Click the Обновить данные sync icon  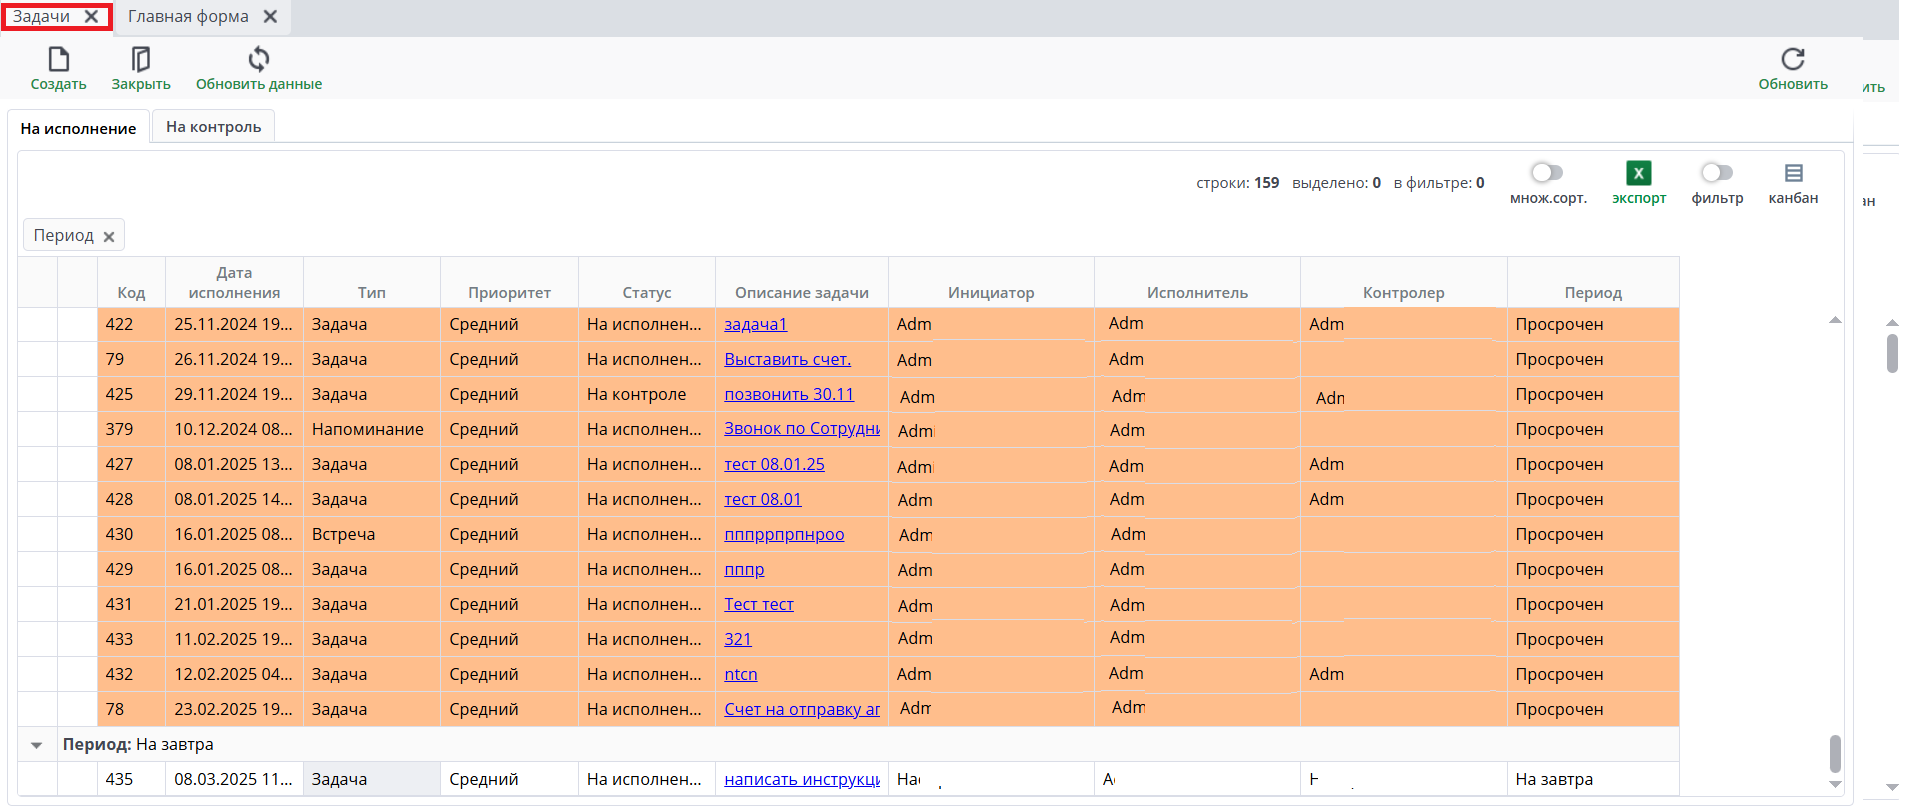pos(259,60)
